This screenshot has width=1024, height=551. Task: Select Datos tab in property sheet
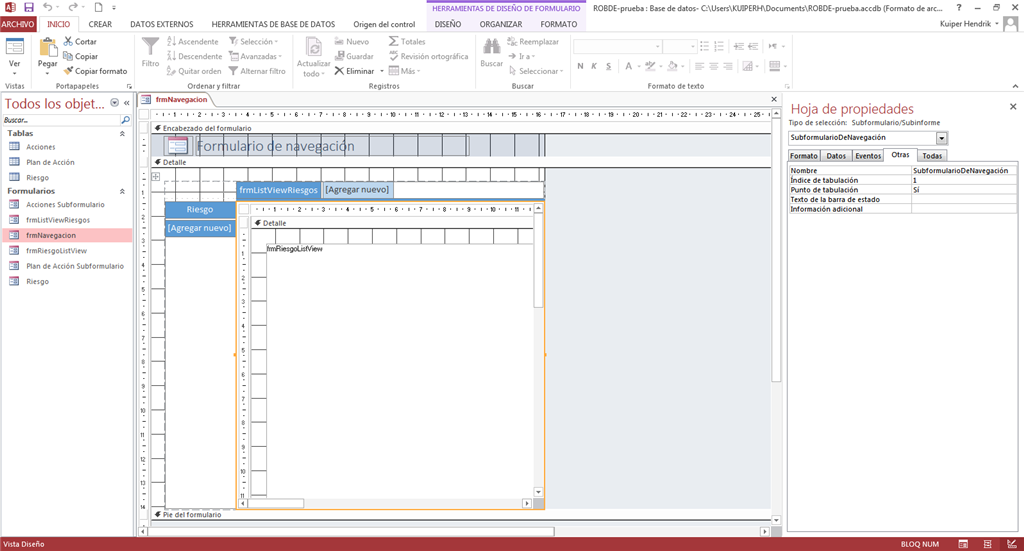[836, 155]
